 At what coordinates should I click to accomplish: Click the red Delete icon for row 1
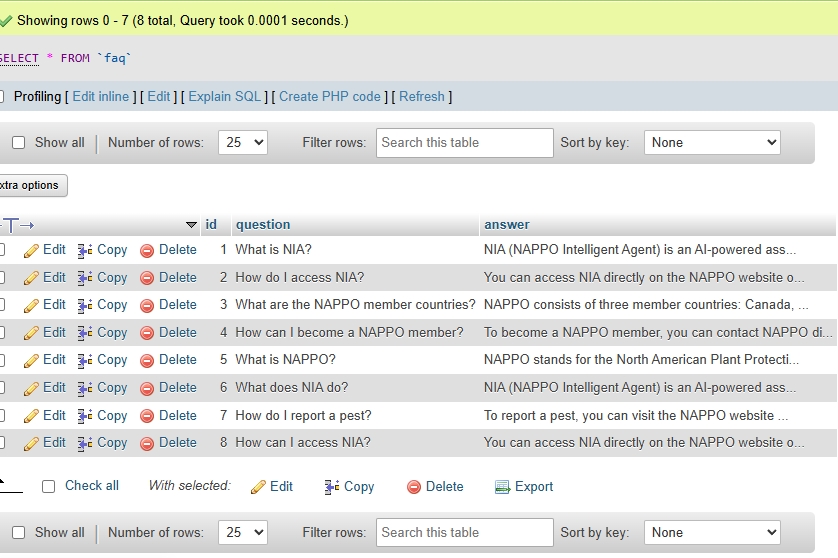[147, 251]
